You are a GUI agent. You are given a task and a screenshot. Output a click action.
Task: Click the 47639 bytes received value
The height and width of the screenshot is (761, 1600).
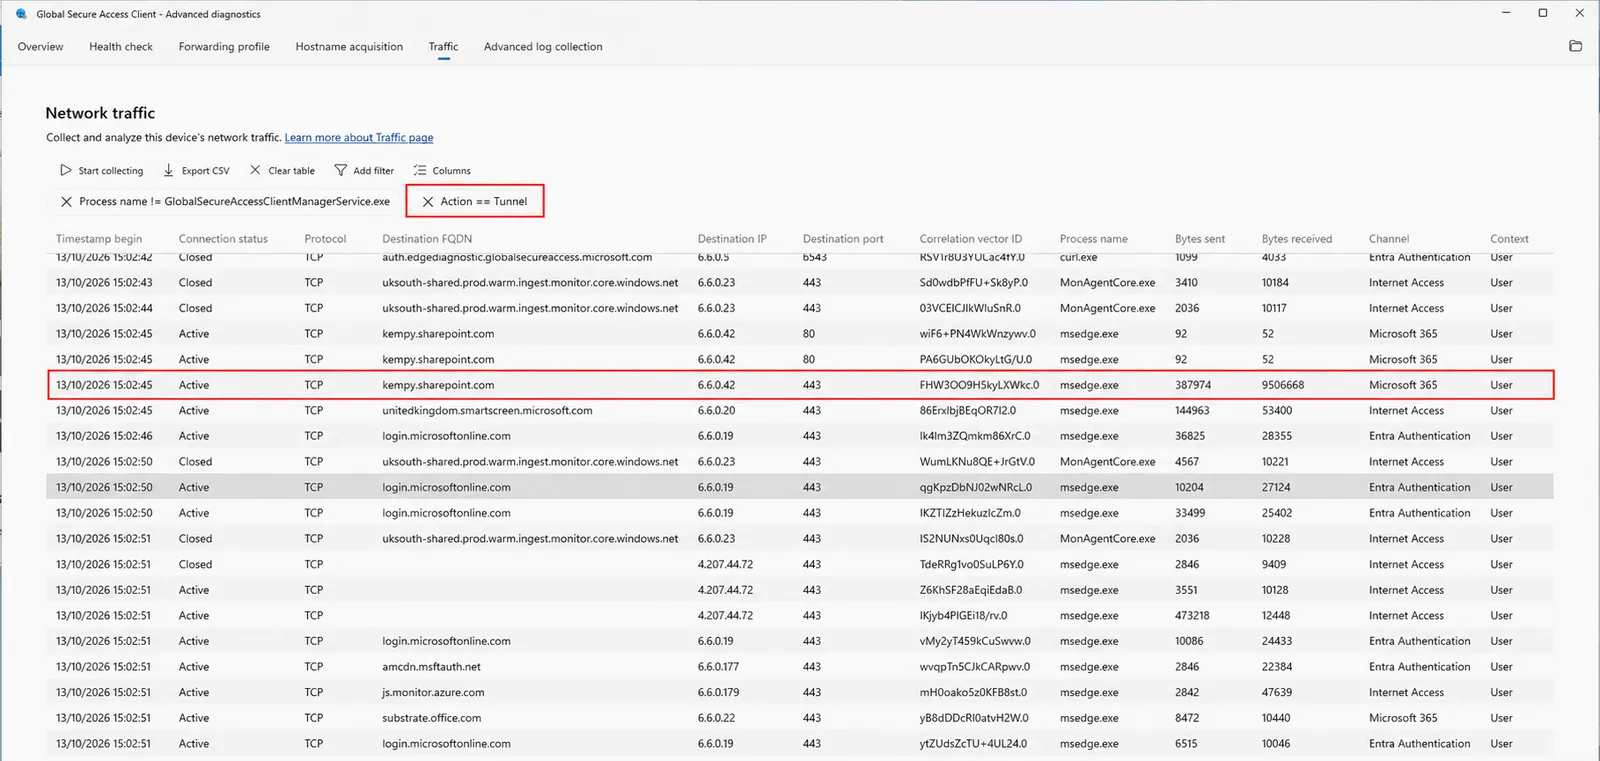pos(1277,693)
